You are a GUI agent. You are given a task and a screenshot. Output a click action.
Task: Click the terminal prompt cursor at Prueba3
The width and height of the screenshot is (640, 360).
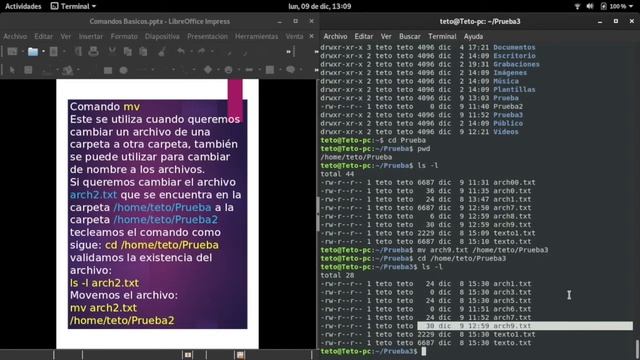424,351
